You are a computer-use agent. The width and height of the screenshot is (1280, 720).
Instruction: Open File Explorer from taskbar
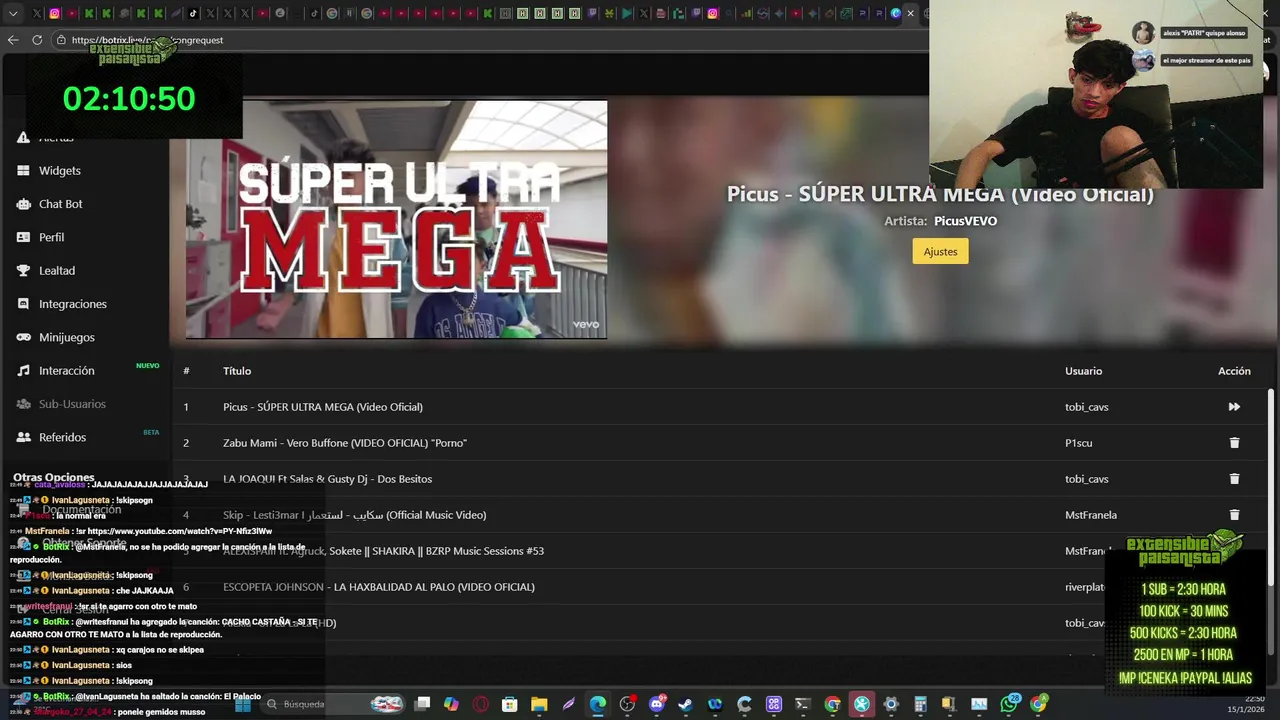[x=539, y=704]
